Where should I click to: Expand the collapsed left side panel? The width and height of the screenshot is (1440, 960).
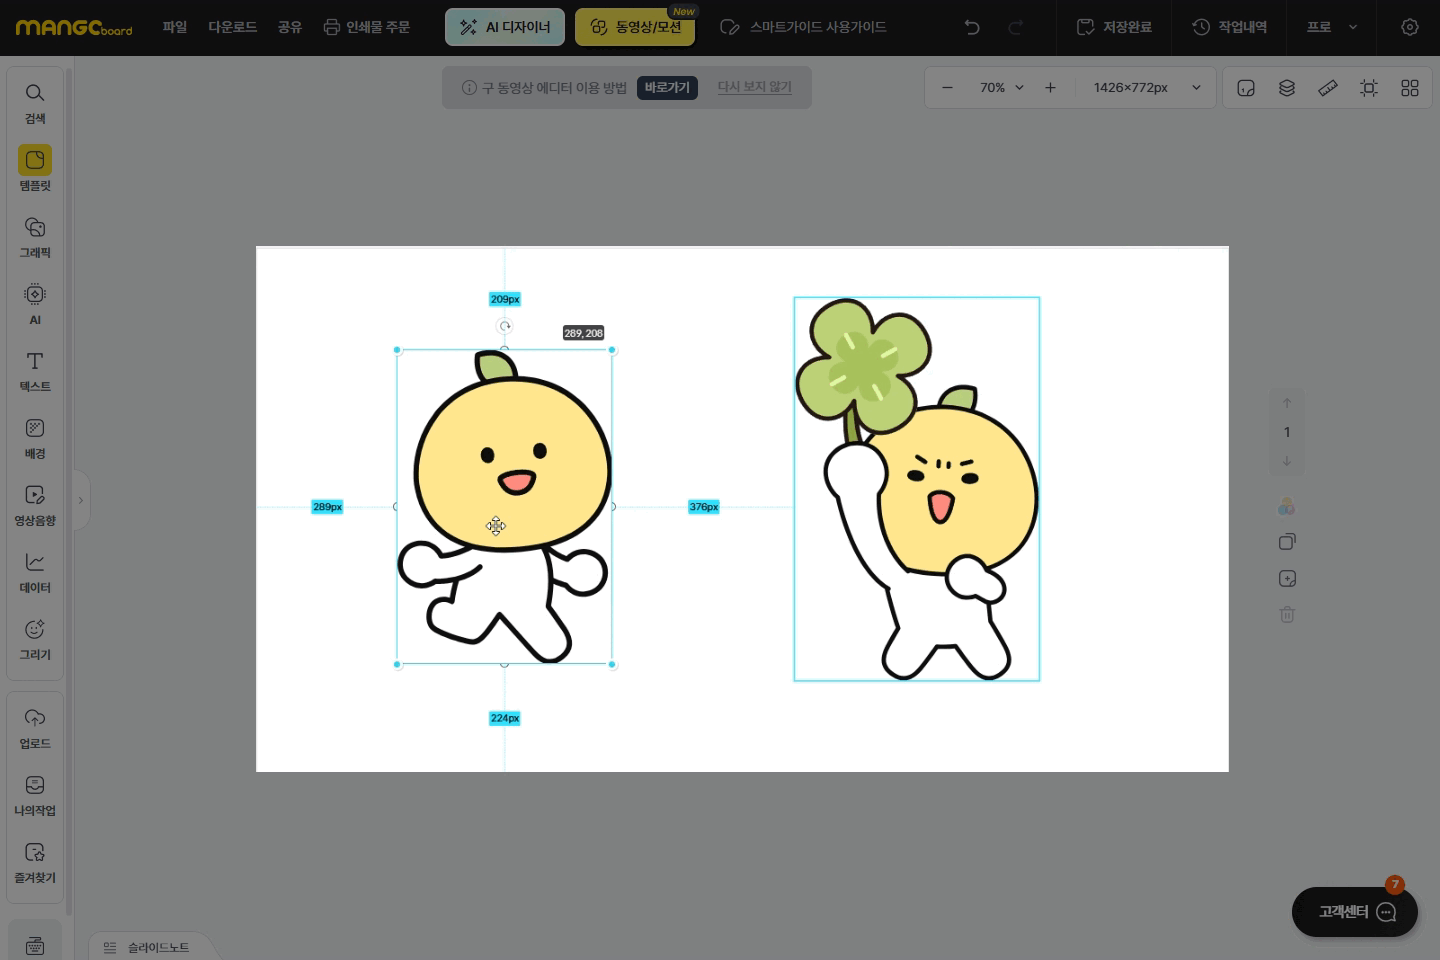click(81, 500)
